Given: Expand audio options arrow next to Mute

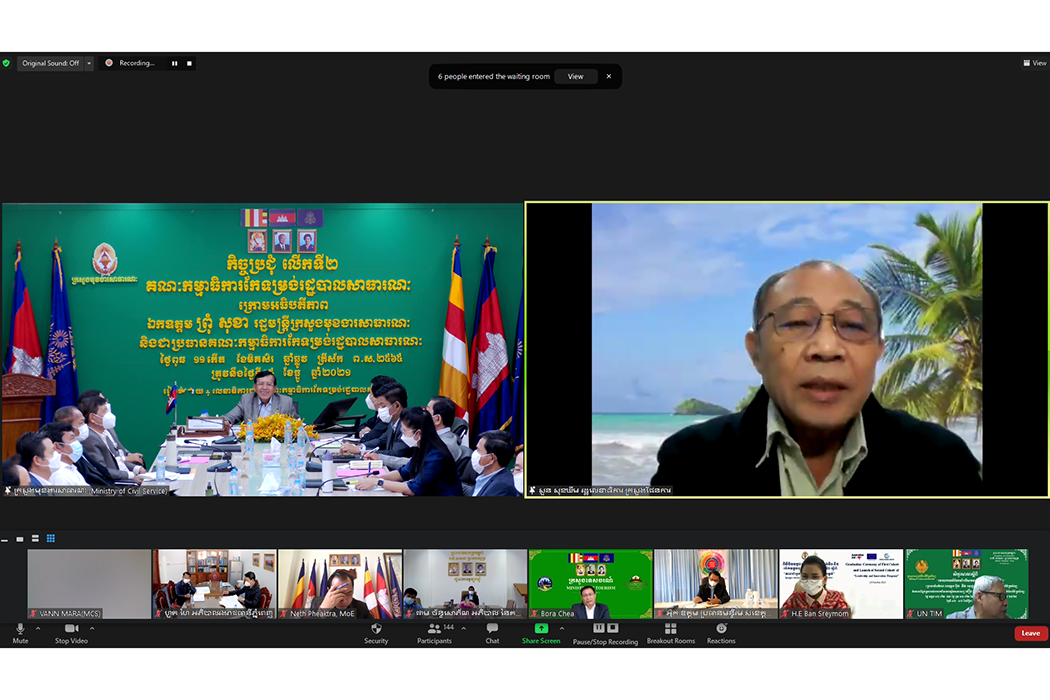Looking at the screenshot, I should pos(38,629).
